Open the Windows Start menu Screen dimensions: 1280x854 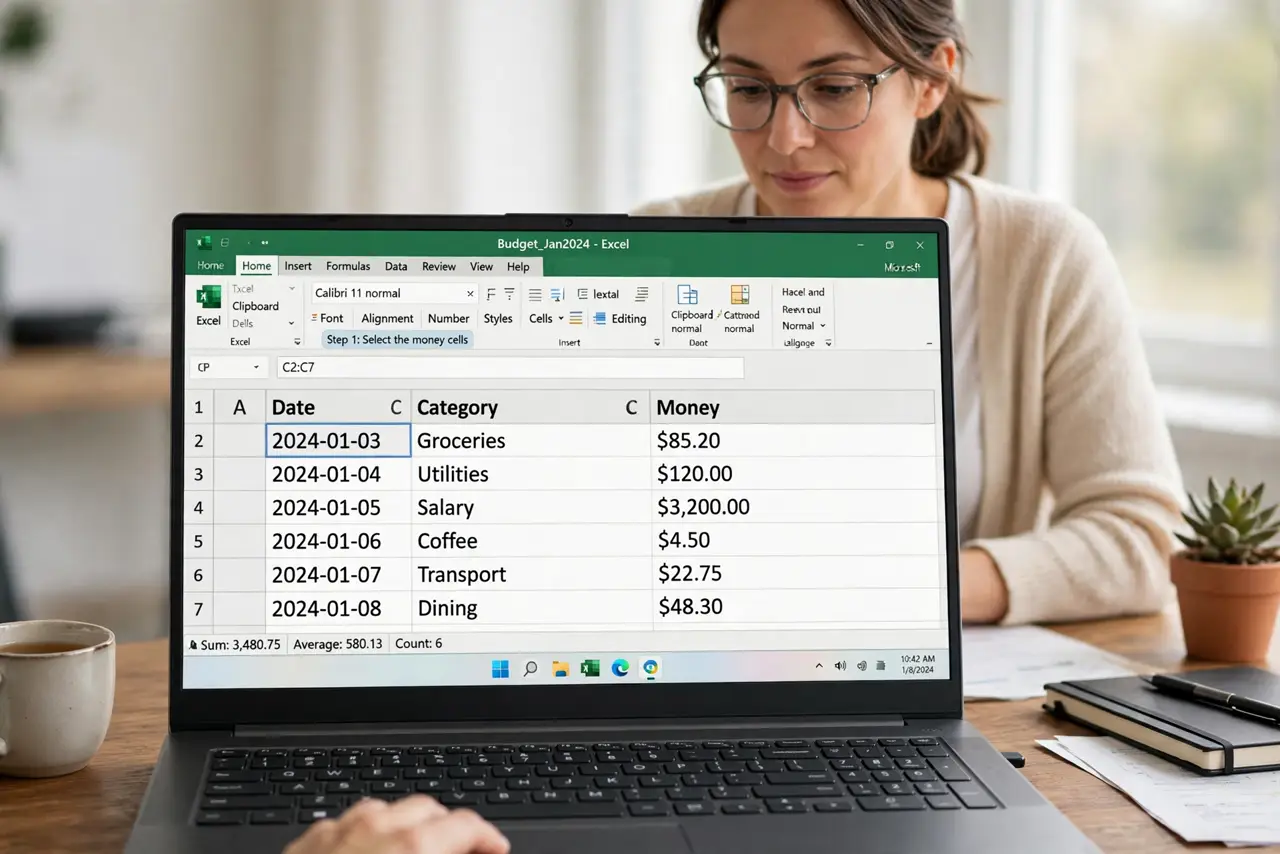click(500, 668)
